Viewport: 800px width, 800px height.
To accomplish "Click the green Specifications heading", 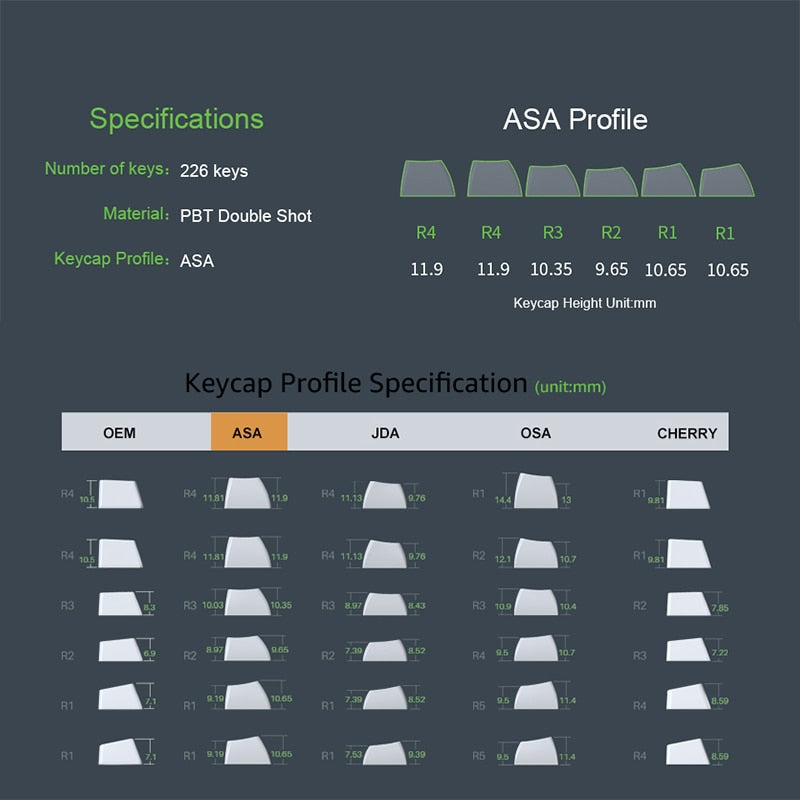I will pos(177,119).
